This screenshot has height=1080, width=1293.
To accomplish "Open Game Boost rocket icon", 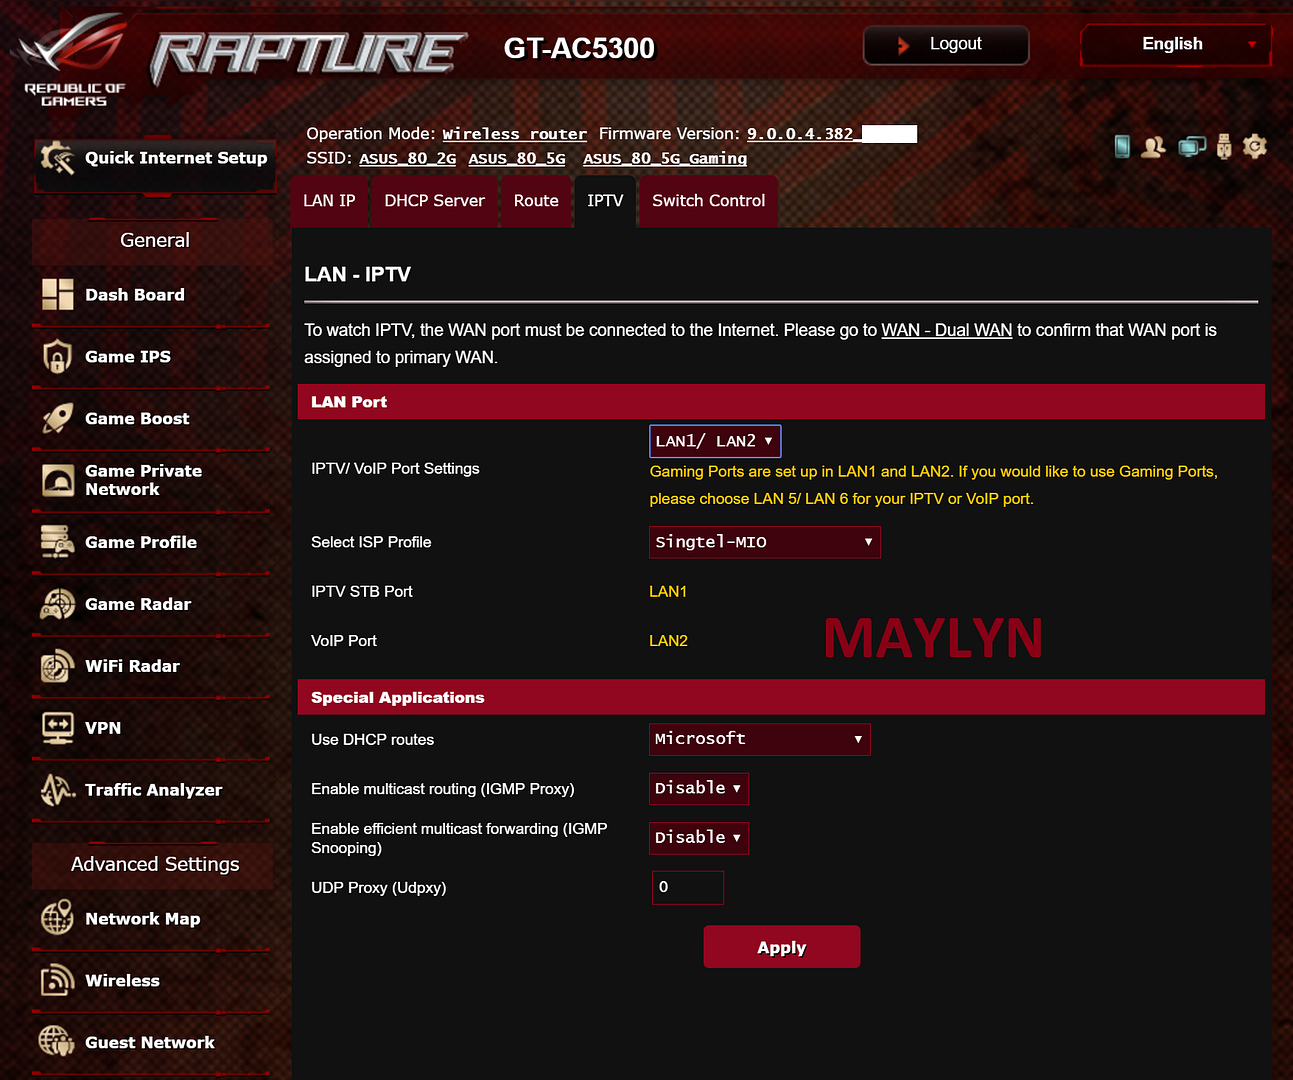I will [x=57, y=419].
